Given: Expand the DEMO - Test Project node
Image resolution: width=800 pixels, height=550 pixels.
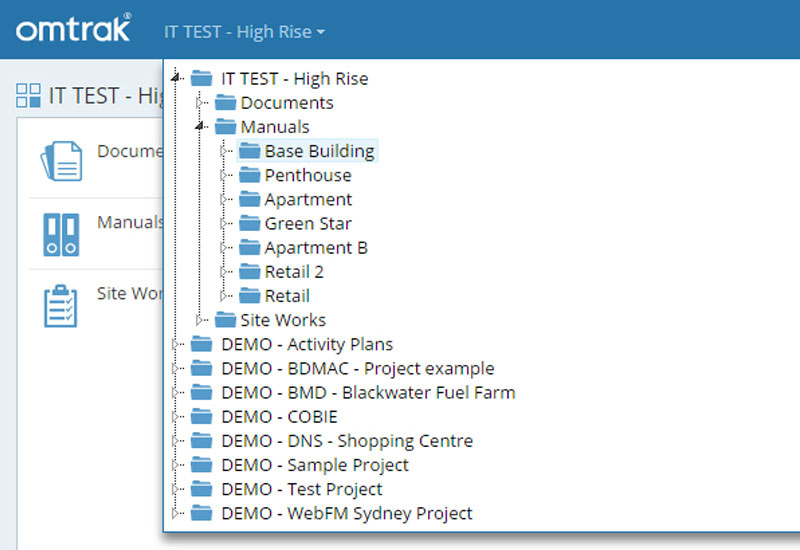Looking at the screenshot, I should pos(176,489).
